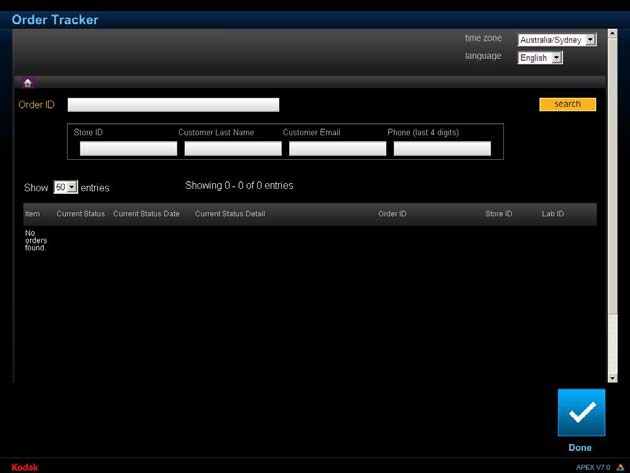Open the time zone dropdown
630x473 pixels.
click(x=557, y=40)
